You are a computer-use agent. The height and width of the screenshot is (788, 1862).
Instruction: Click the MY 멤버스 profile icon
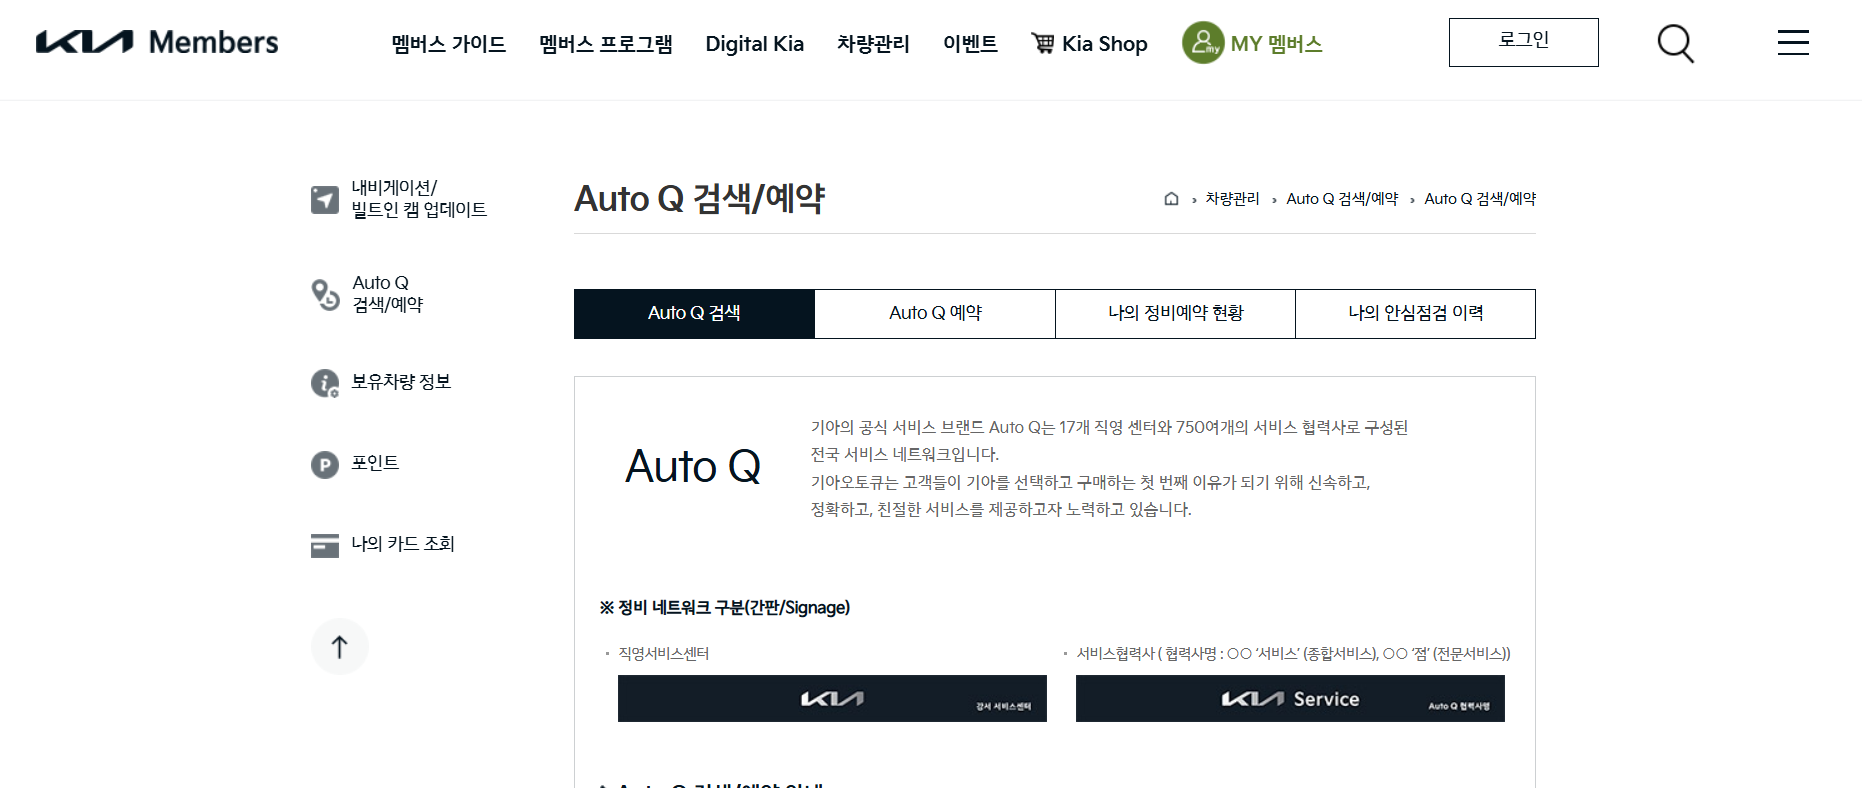(1203, 43)
